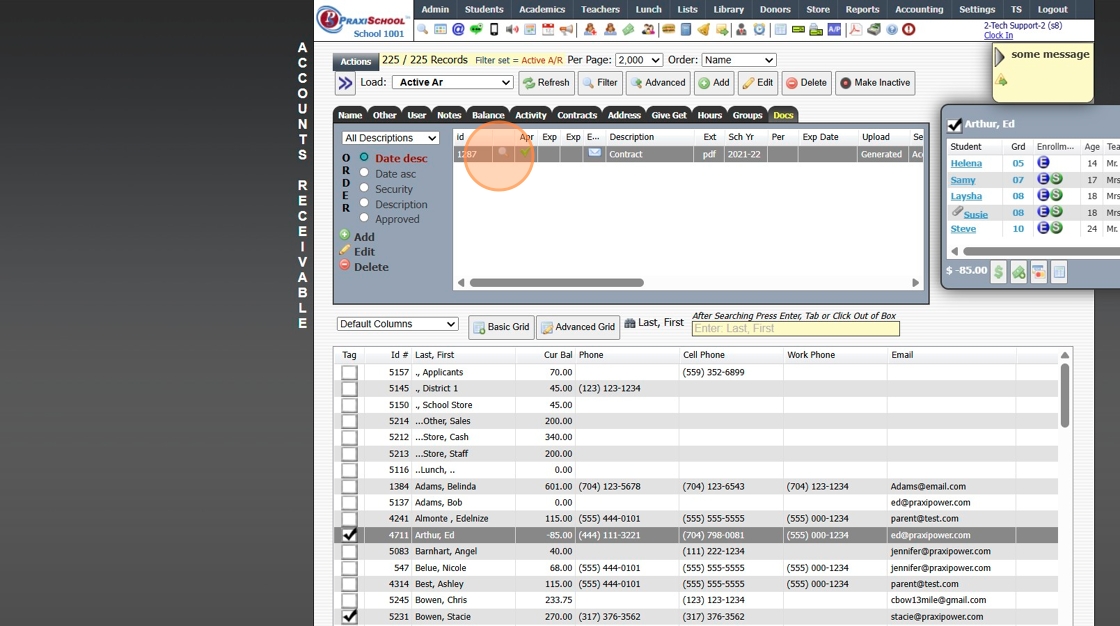This screenshot has height=626, width=1120.
Task: Click the alarm clock icon in toolbar
Action: tap(759, 29)
